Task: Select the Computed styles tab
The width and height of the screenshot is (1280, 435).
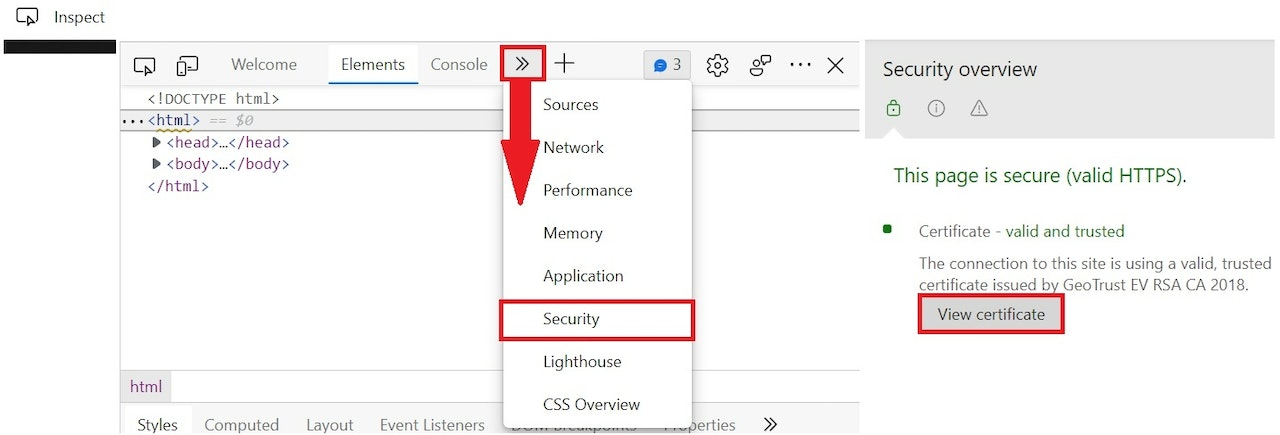Action: pyautogui.click(x=241, y=425)
